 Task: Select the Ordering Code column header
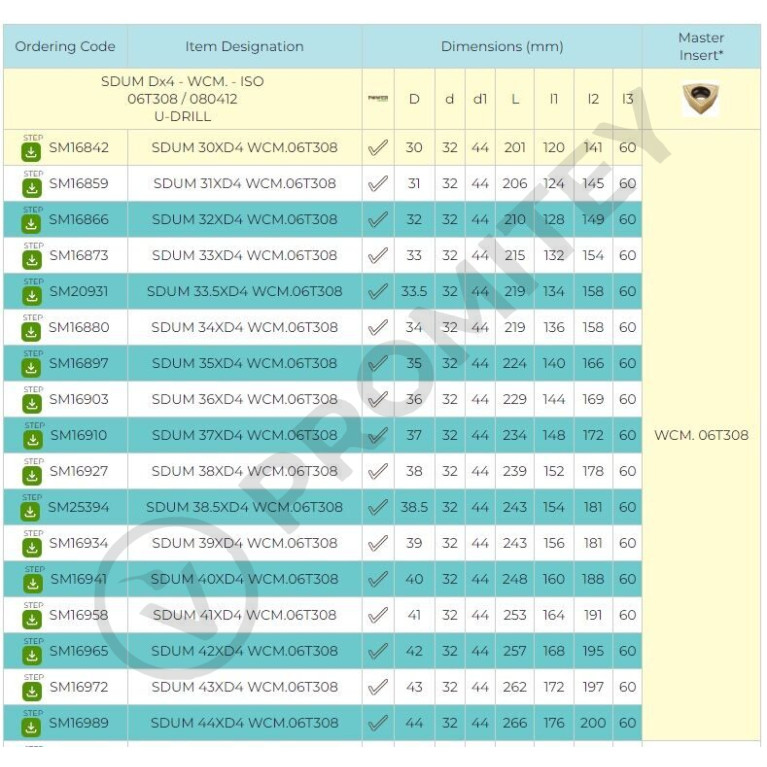click(65, 46)
